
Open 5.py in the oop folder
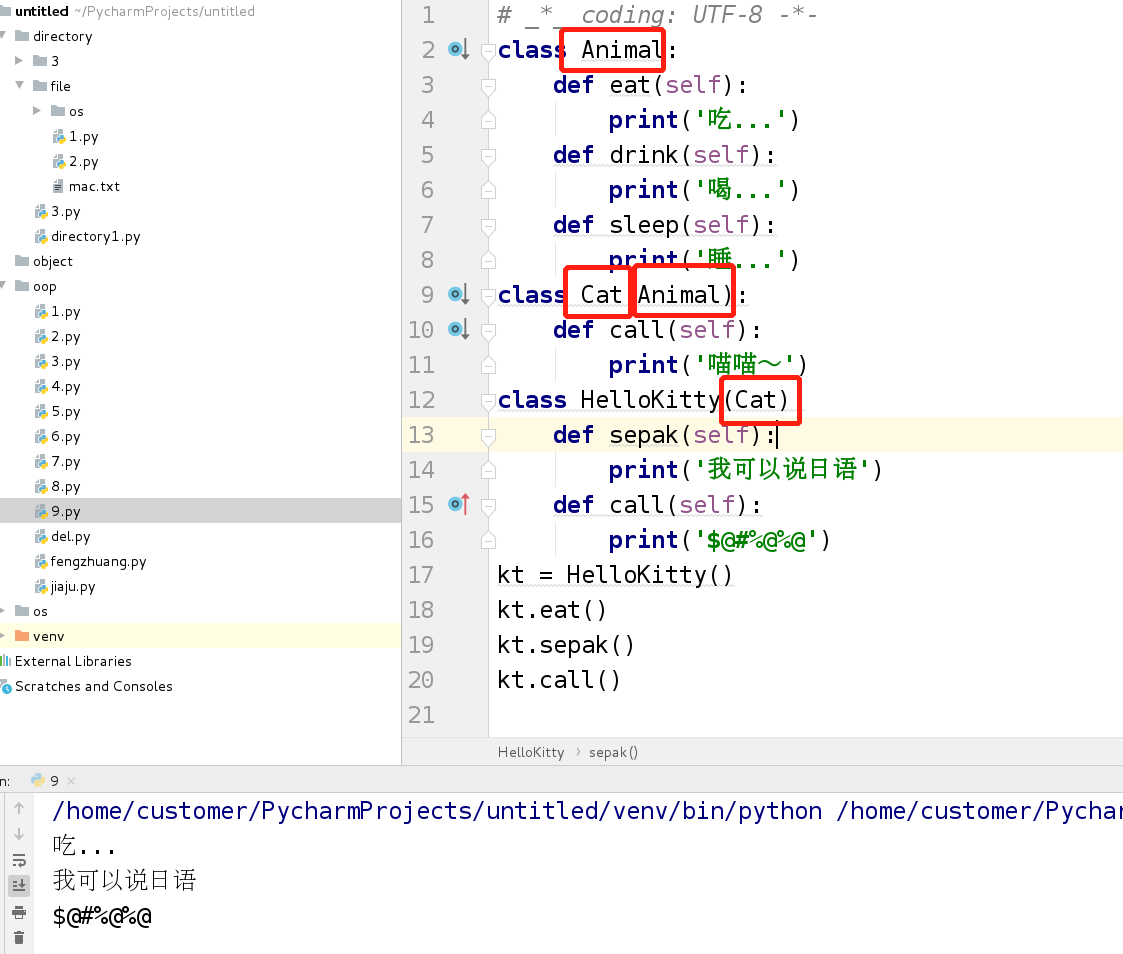(57, 412)
